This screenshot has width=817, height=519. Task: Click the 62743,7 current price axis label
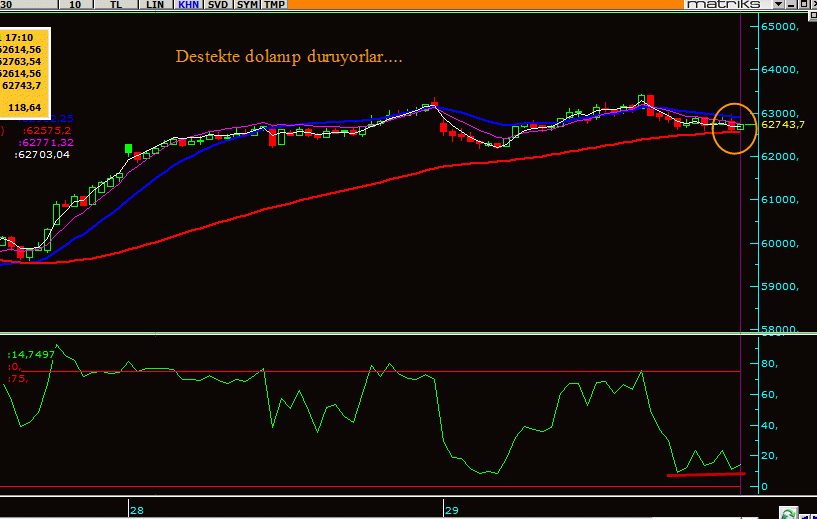[x=783, y=125]
